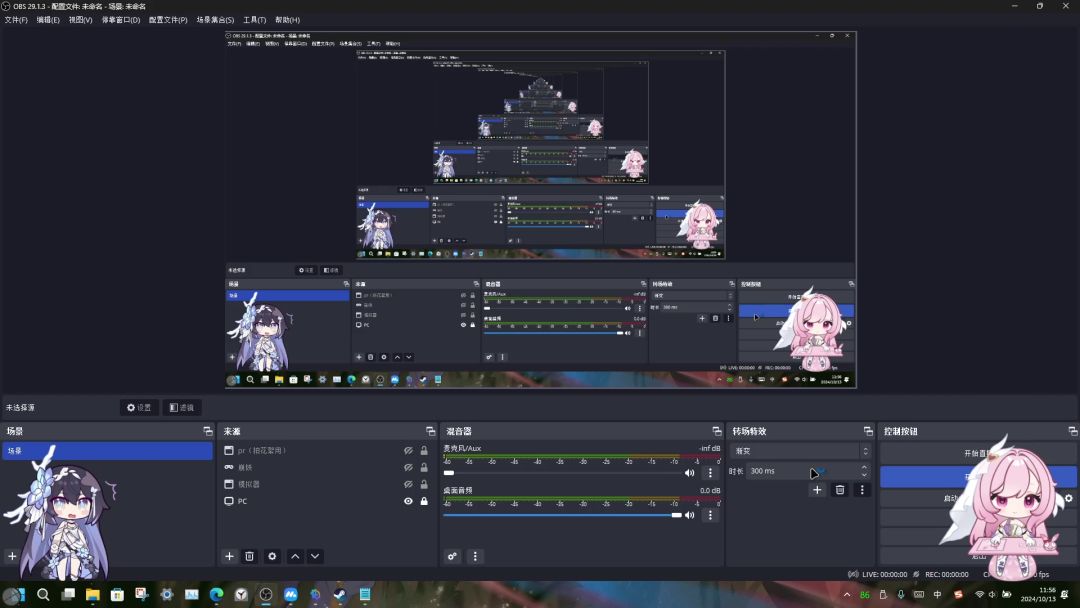Open virtual camera settings gear icon
This screenshot has height=608, width=1080.
tap(1069, 499)
